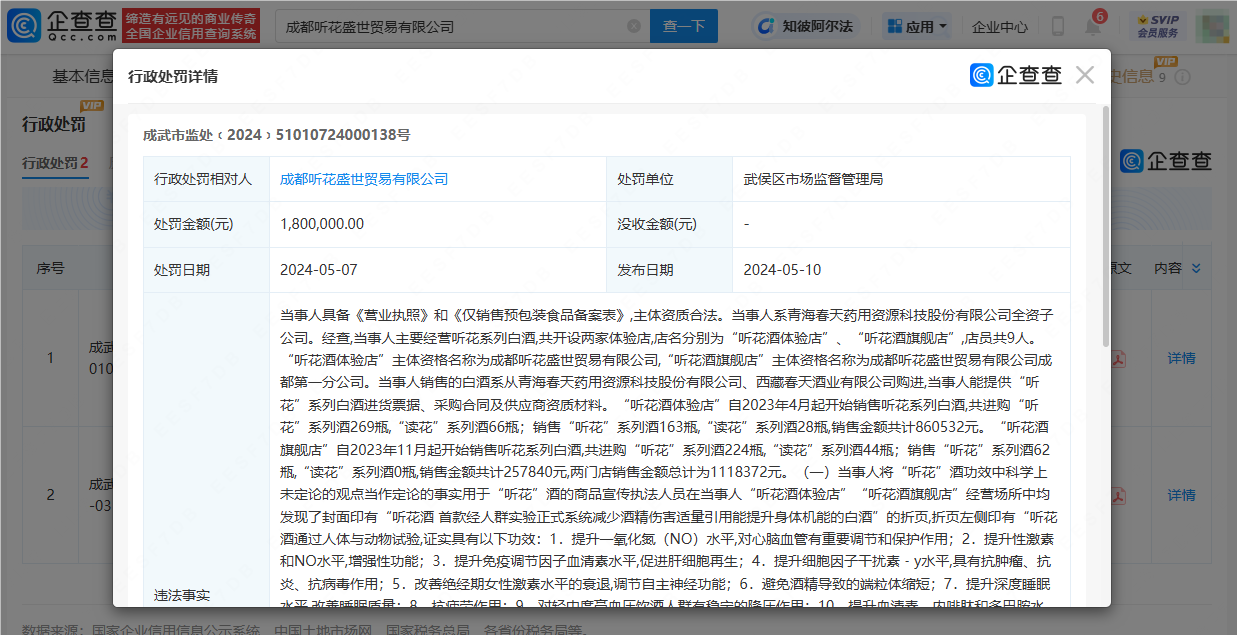The width and height of the screenshot is (1237, 635).
Task: Focus the company name search field
Action: click(462, 26)
